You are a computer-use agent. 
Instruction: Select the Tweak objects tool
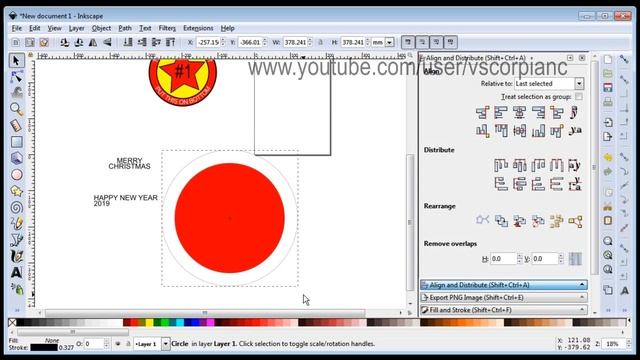point(16,93)
